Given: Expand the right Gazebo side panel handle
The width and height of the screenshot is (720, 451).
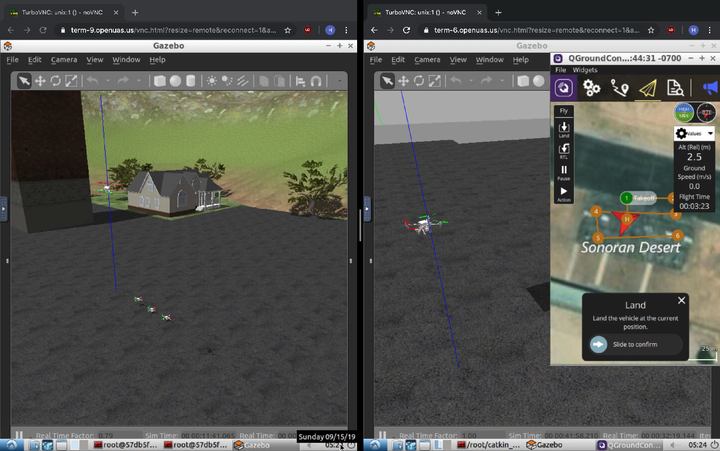Looking at the screenshot, I should click(x=368, y=208).
